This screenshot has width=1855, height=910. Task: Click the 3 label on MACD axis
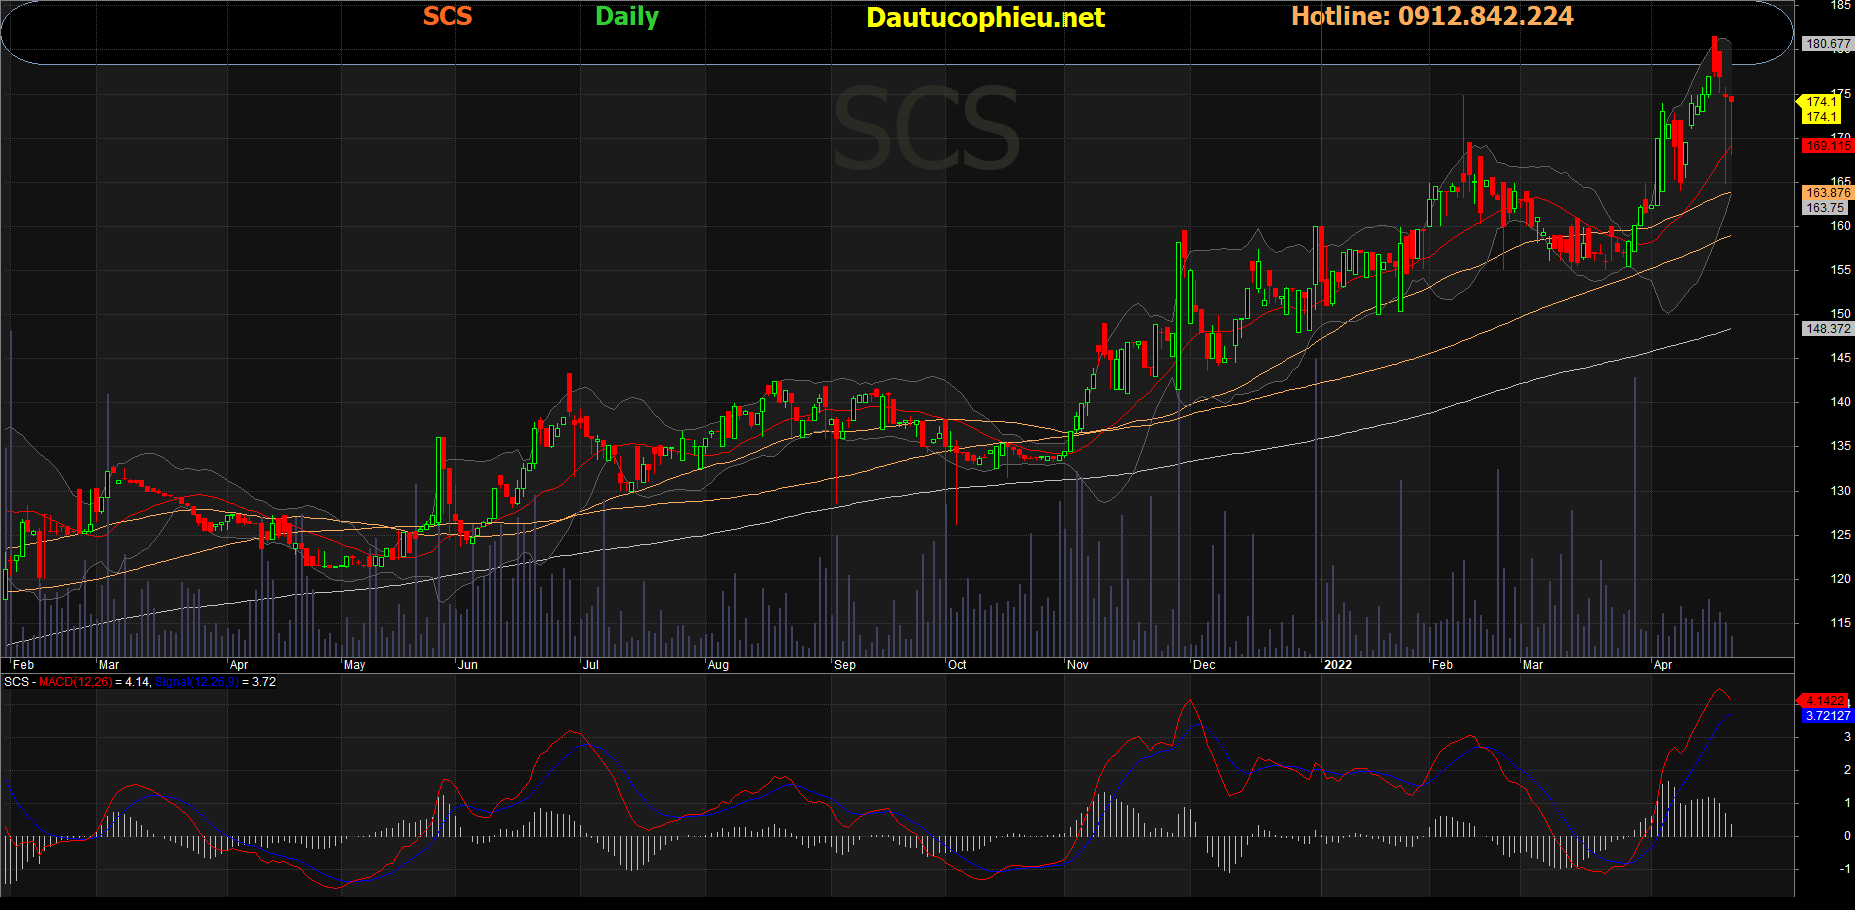click(x=1847, y=737)
